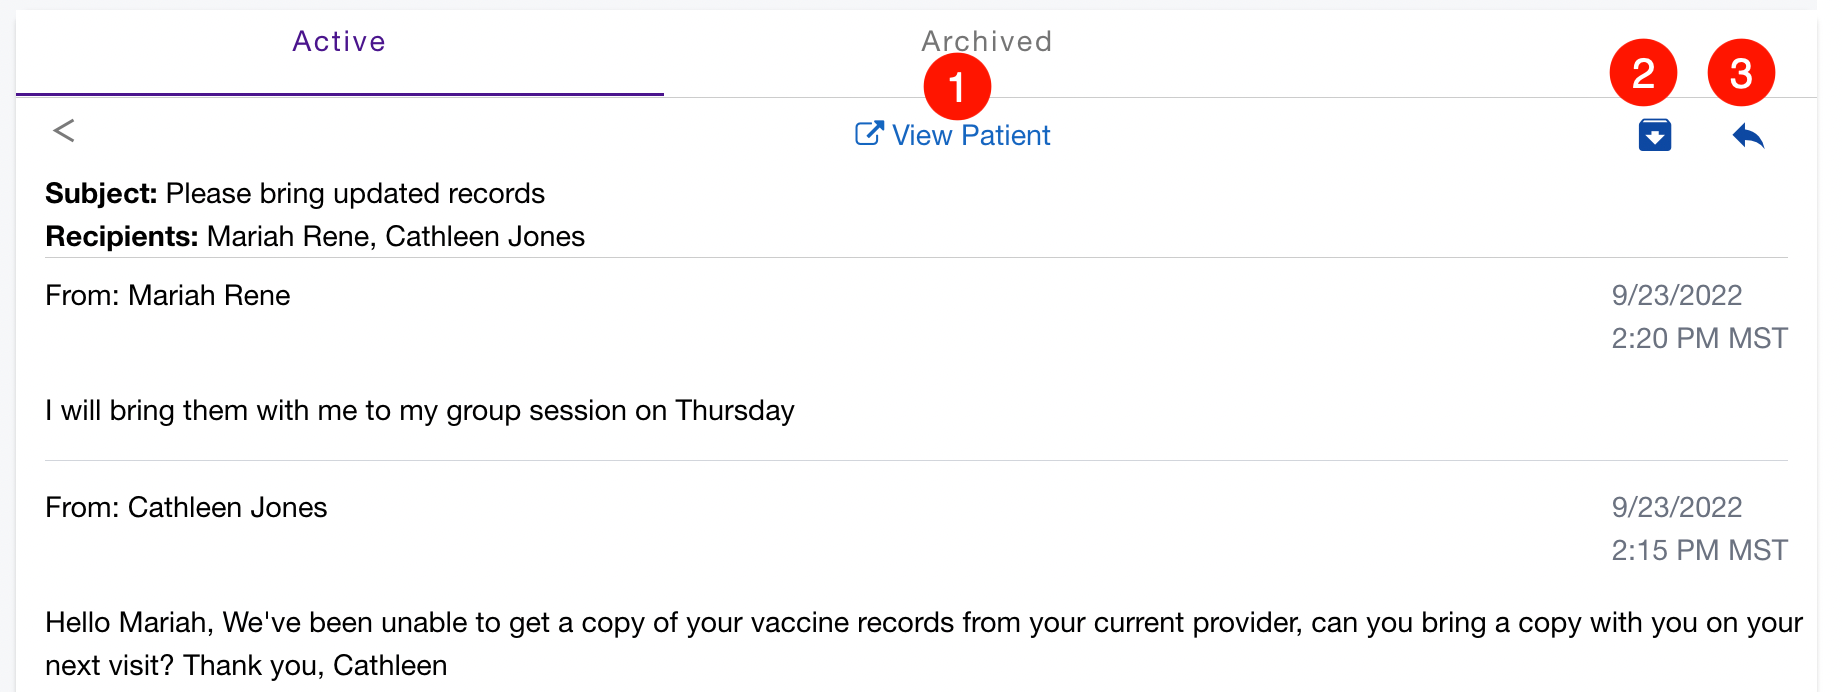The height and width of the screenshot is (692, 1842).
Task: Click the reply arrow icon
Action: (1748, 135)
